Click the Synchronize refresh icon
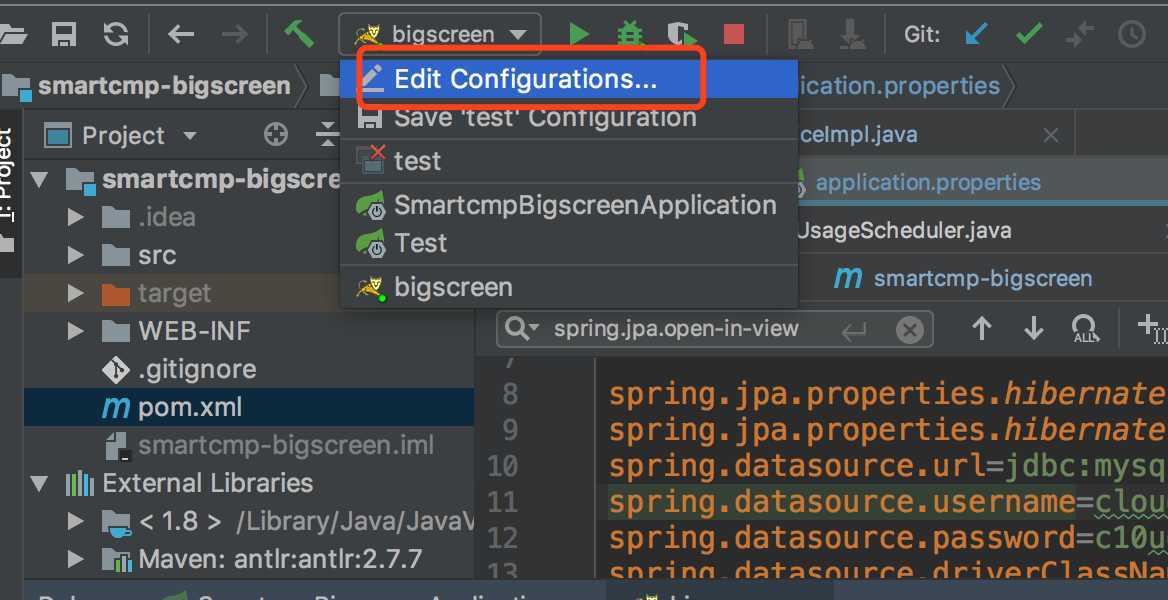This screenshot has height=600, width=1168. (115, 34)
